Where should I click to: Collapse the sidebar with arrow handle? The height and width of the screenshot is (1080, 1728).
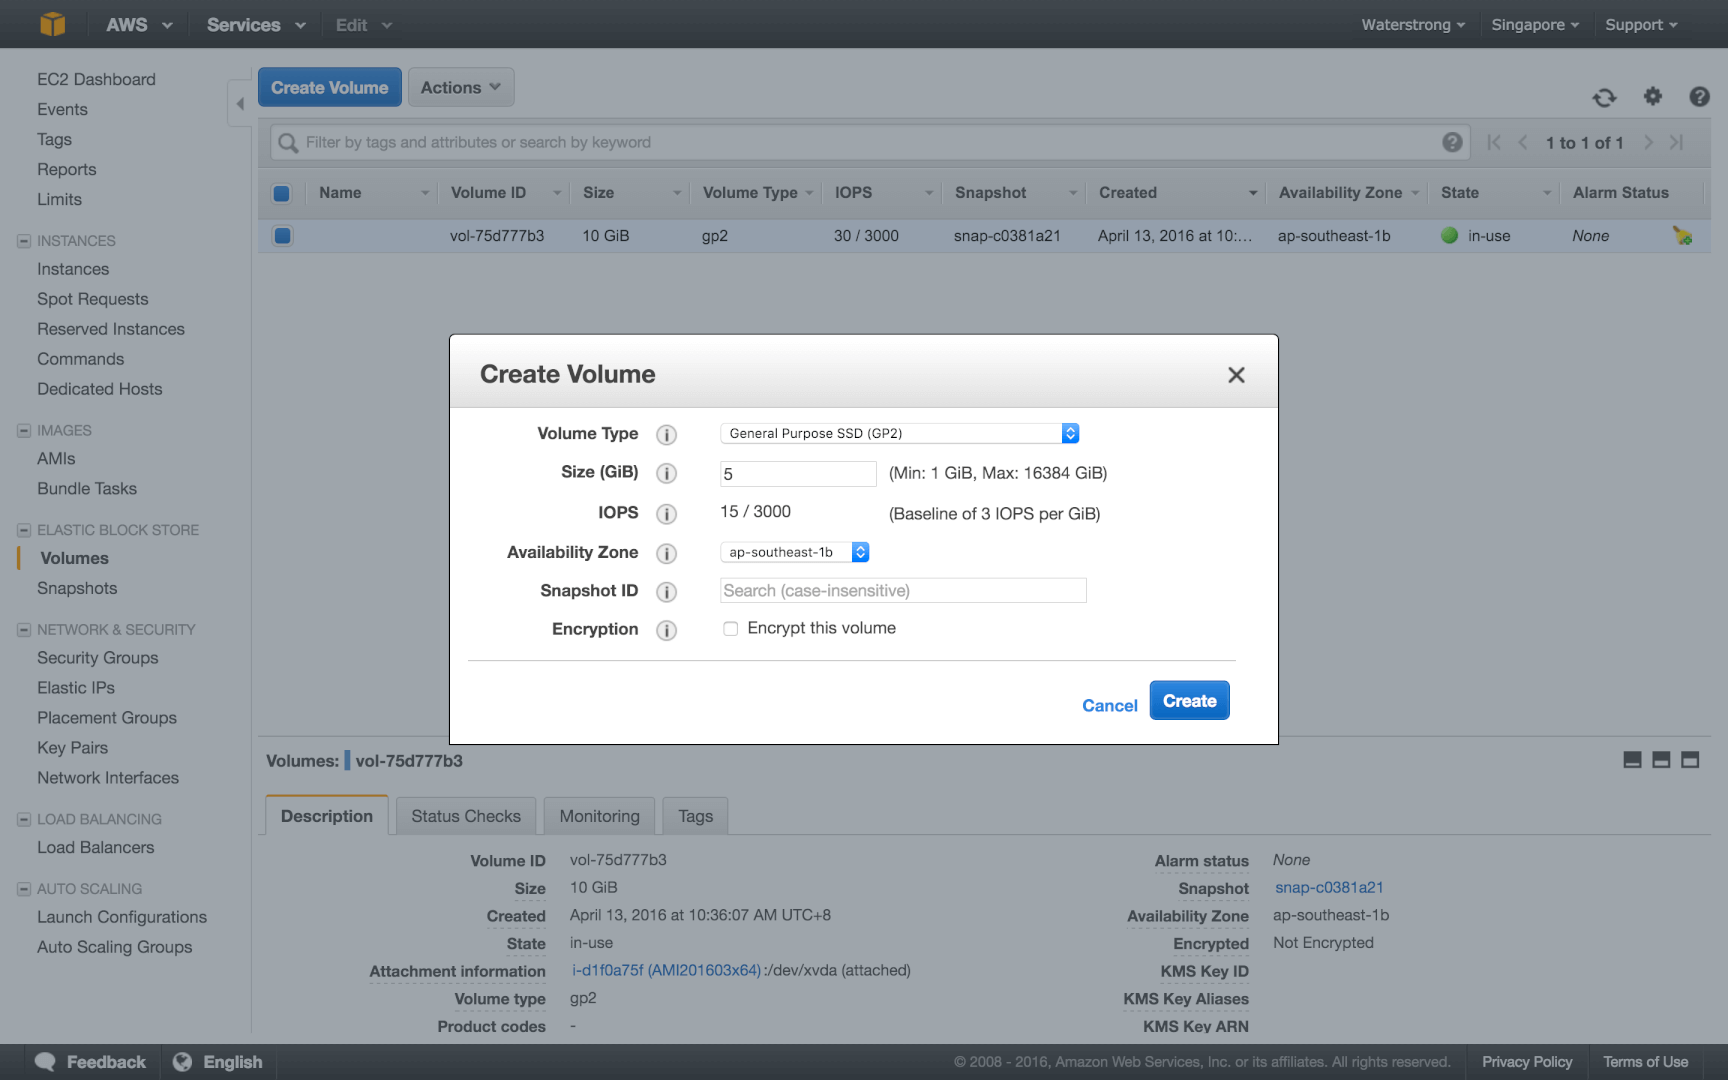click(x=239, y=103)
